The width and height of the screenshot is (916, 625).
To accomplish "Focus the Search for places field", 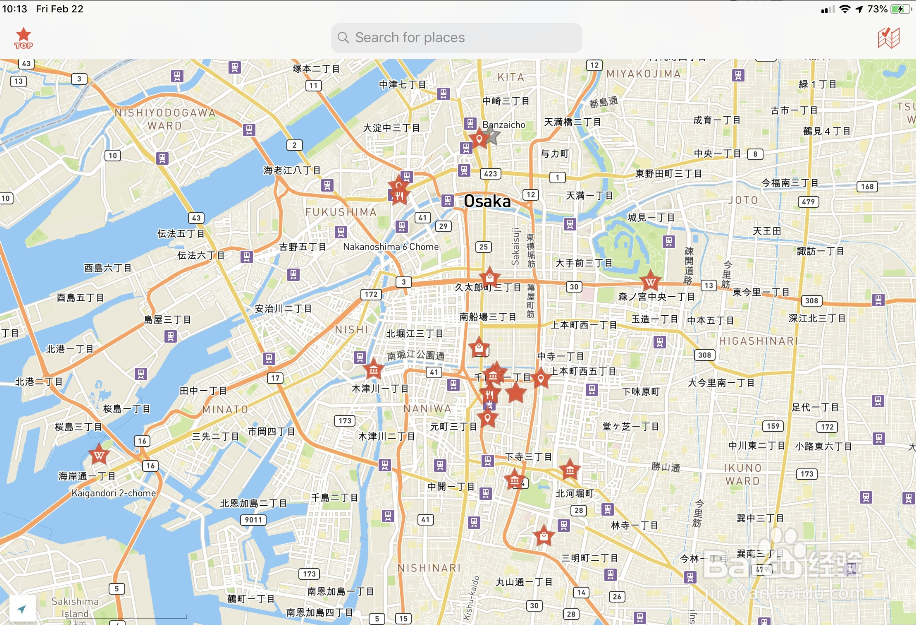I will pyautogui.click(x=456, y=37).
